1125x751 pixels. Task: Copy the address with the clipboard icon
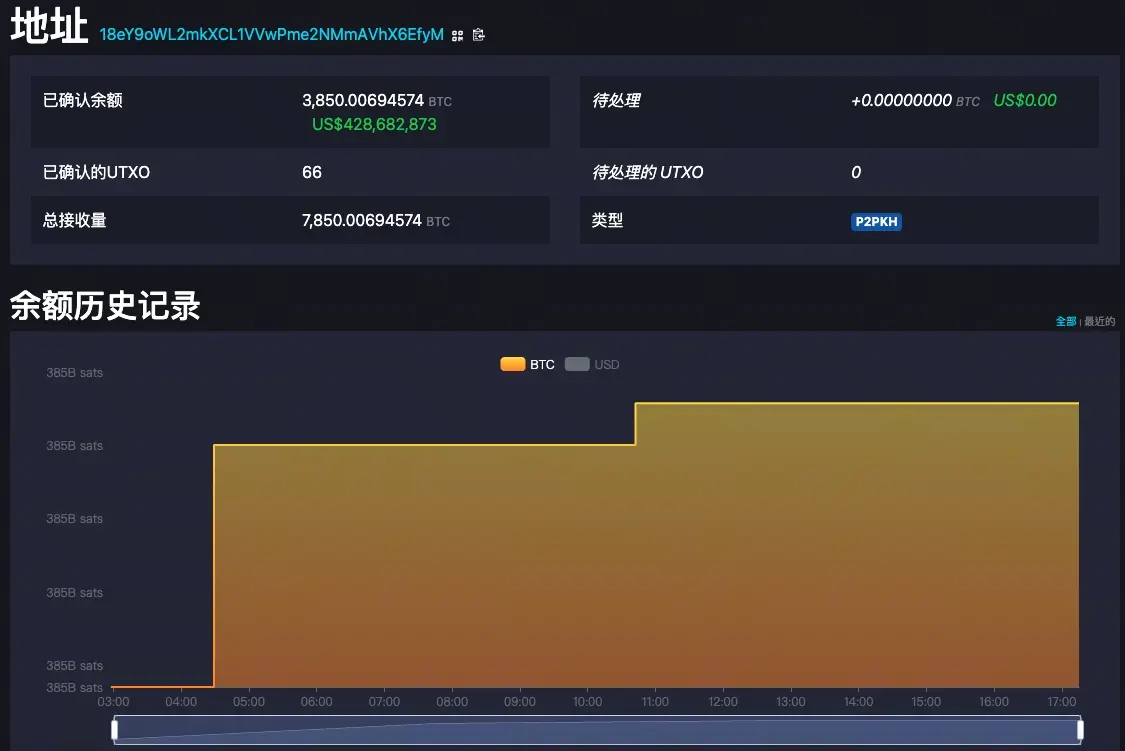[x=479, y=35]
